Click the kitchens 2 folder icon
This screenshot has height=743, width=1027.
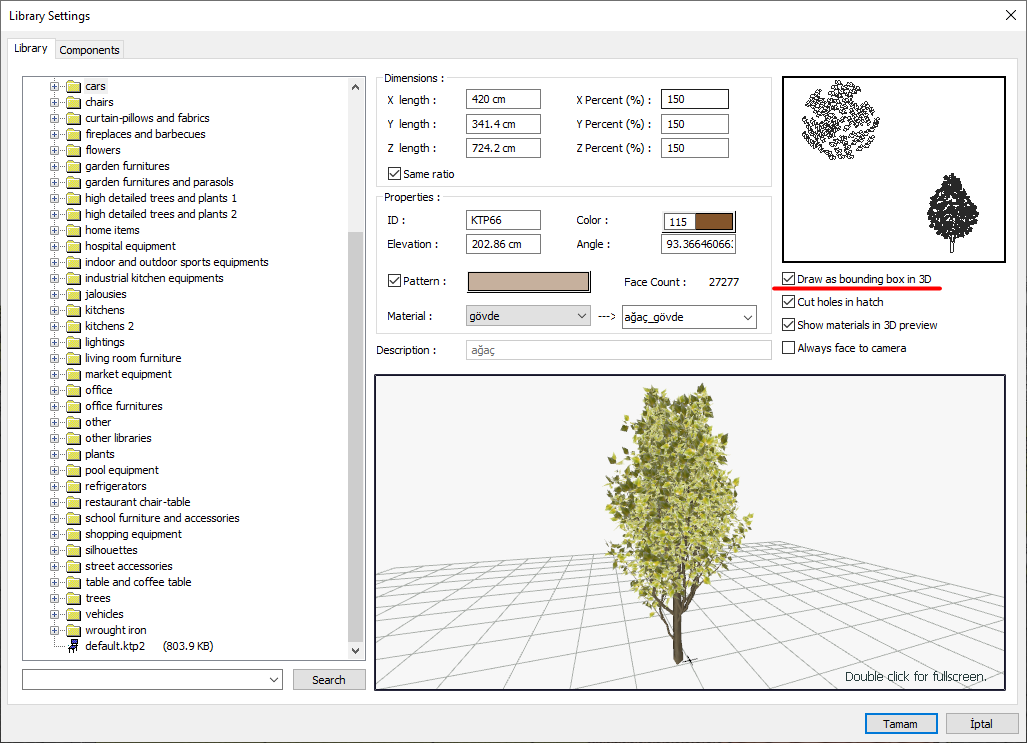click(73, 326)
